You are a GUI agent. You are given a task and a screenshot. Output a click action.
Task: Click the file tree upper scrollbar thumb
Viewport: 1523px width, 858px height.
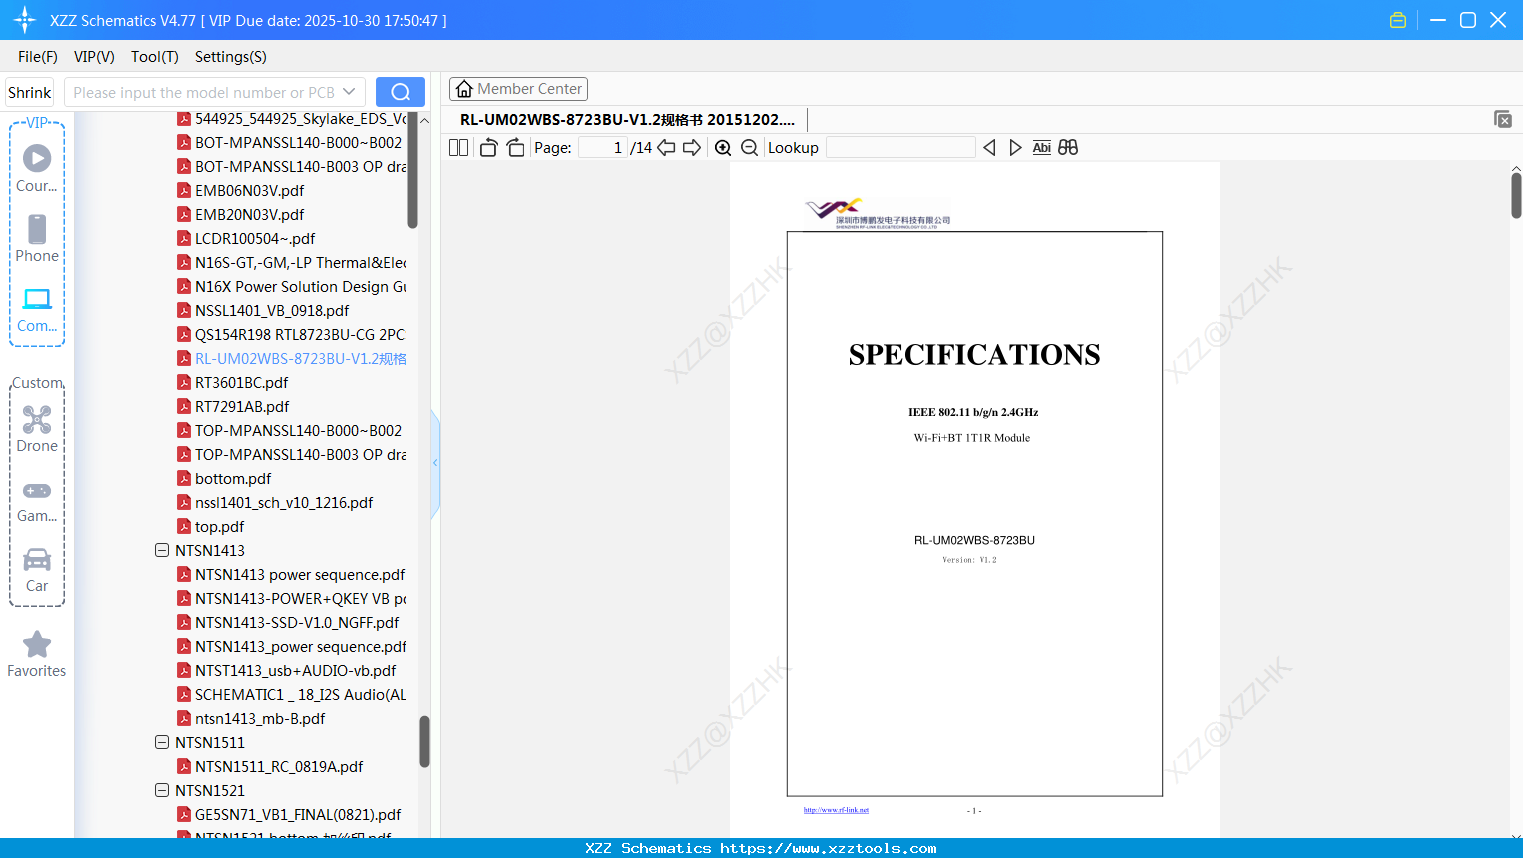(x=412, y=170)
